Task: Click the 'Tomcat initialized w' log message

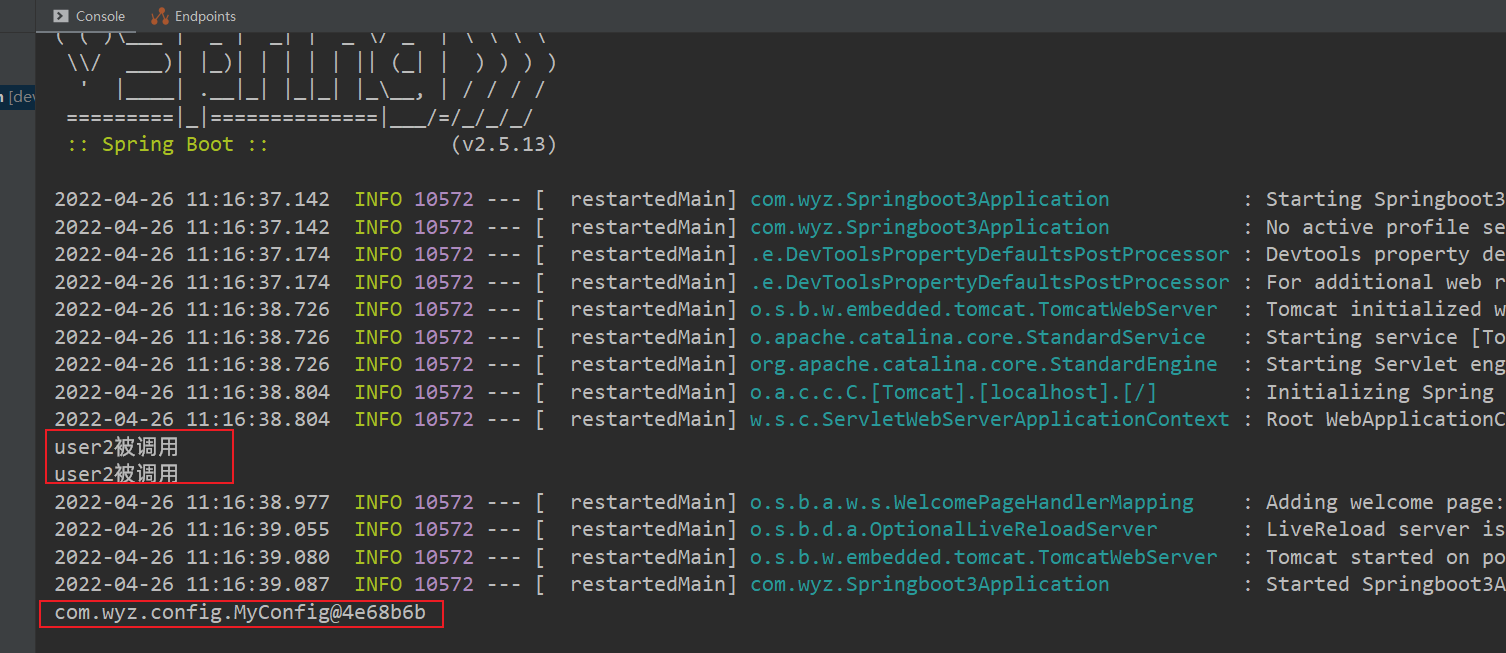Action: pos(1386,309)
